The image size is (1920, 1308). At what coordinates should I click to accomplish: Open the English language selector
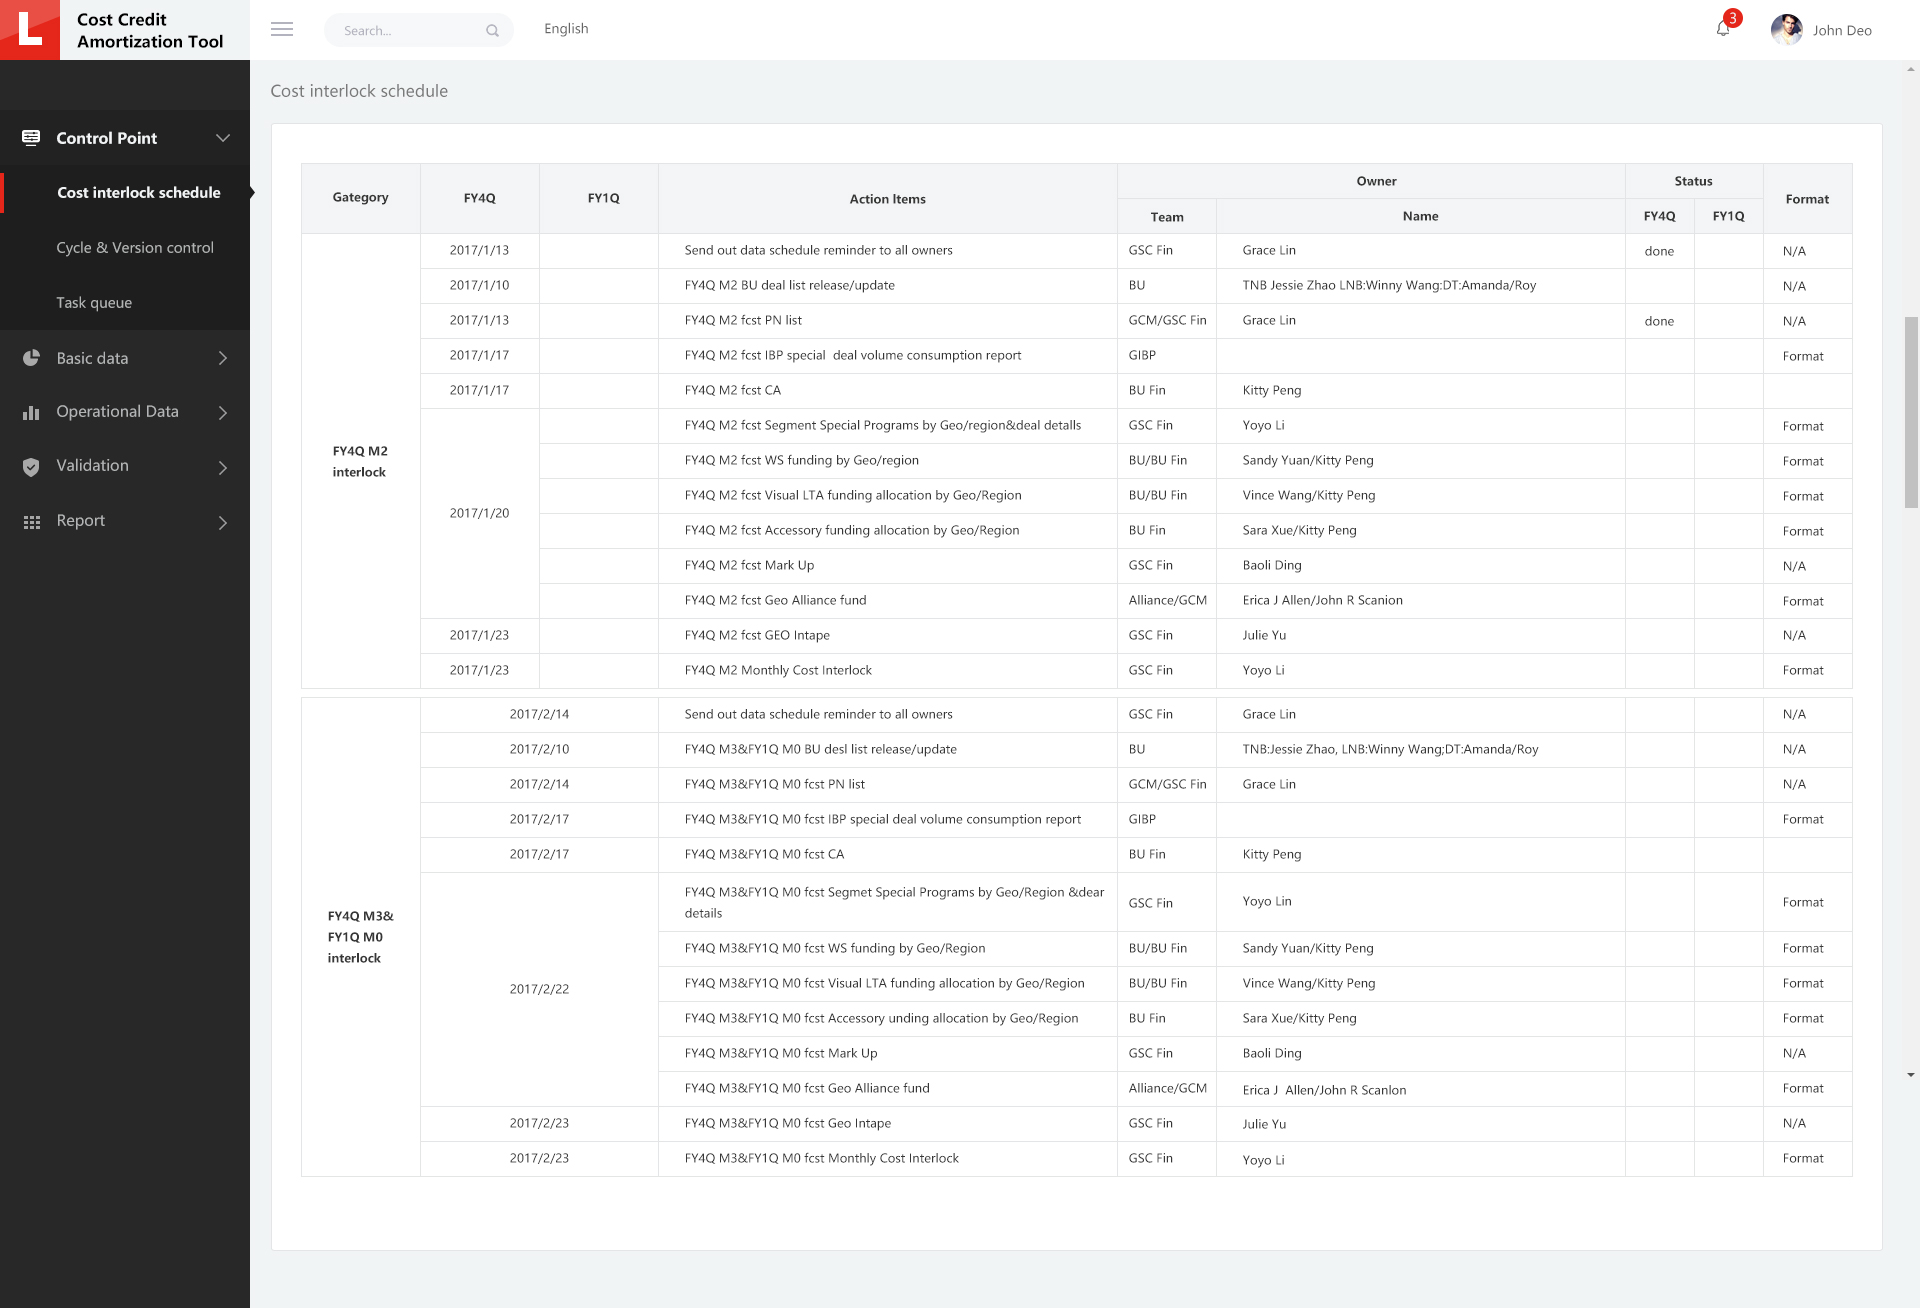(x=566, y=29)
